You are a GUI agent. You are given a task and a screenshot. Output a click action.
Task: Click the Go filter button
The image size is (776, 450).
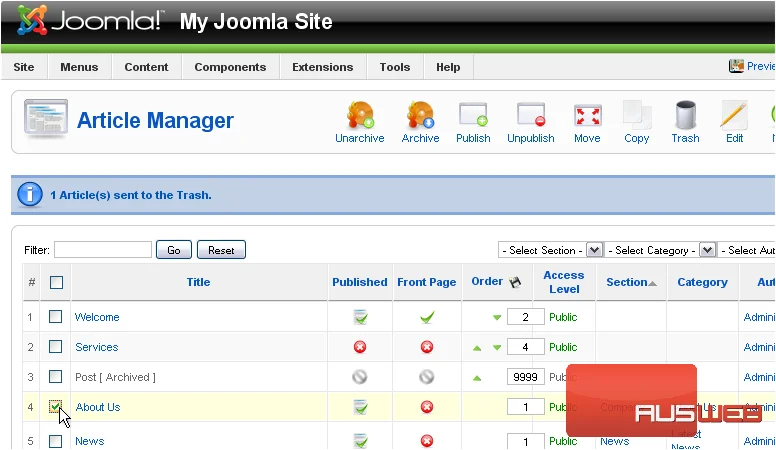174,250
